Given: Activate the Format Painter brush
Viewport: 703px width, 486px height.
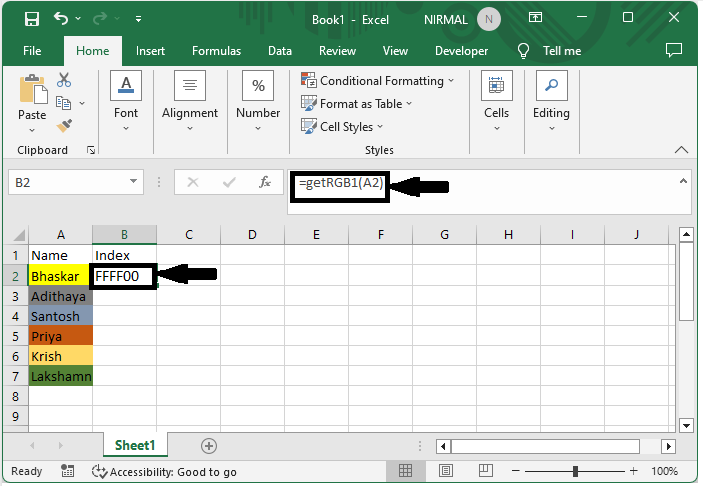Looking at the screenshot, I should [x=64, y=126].
